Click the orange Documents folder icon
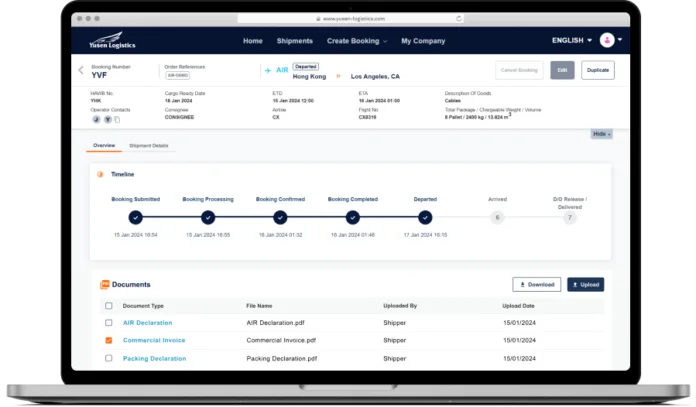696x407 pixels. 104,284
